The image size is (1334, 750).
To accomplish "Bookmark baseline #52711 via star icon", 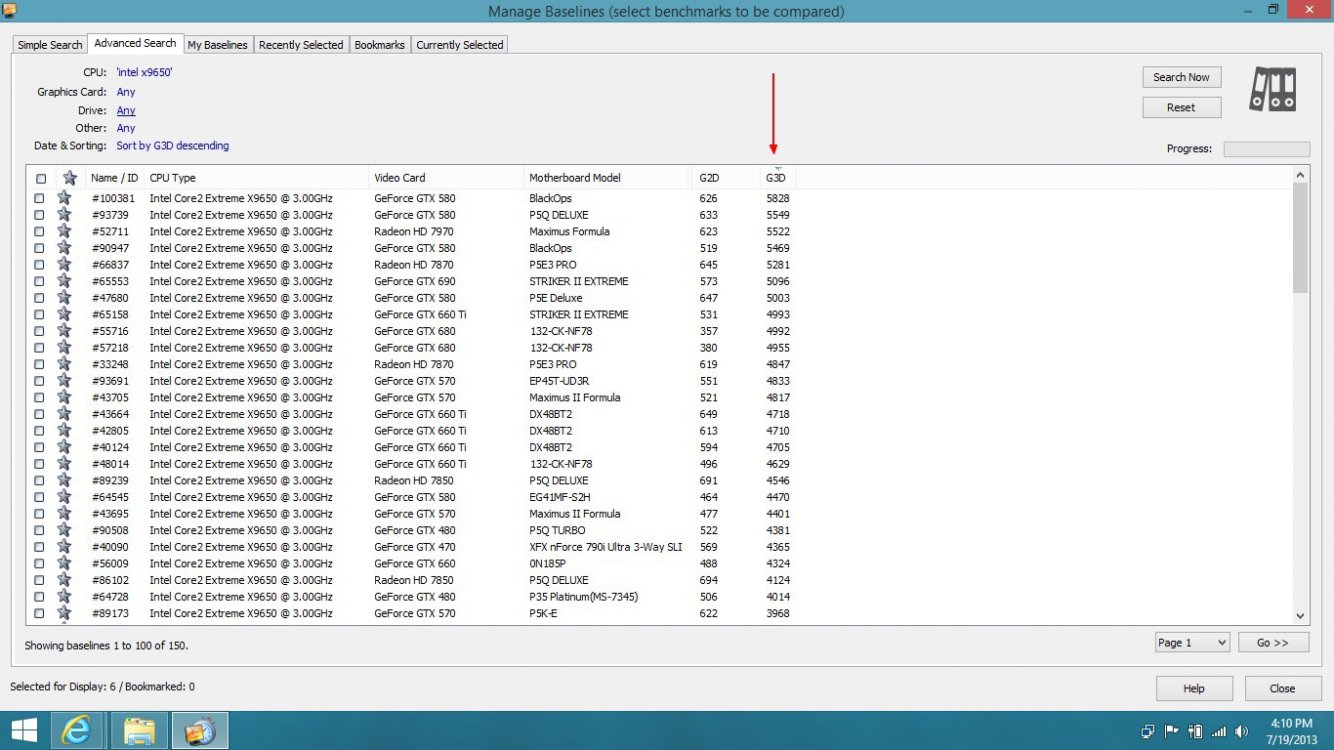I will [65, 231].
